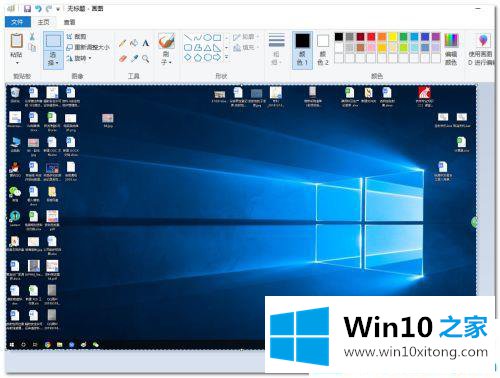Viewport: 500px width, 378px height.
Task: Select the Pencil tool
Action: tap(122, 43)
